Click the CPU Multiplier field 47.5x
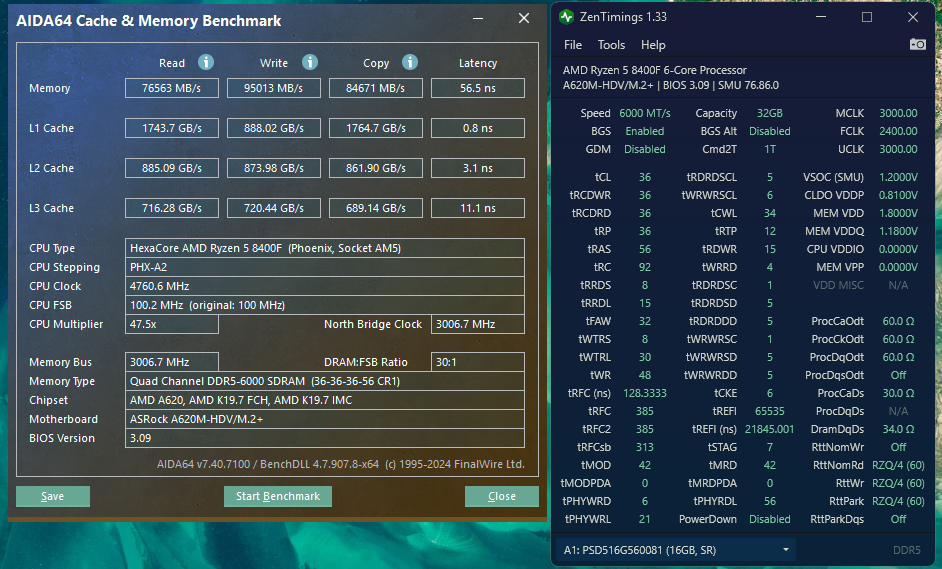The width and height of the screenshot is (942, 569). (x=172, y=324)
